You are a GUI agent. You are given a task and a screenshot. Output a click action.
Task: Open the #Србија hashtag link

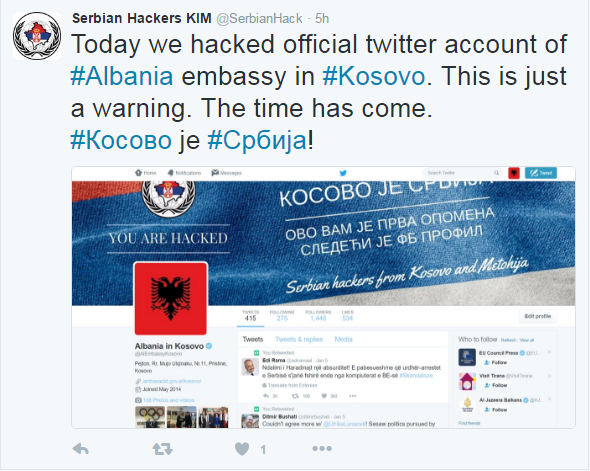pos(257,140)
